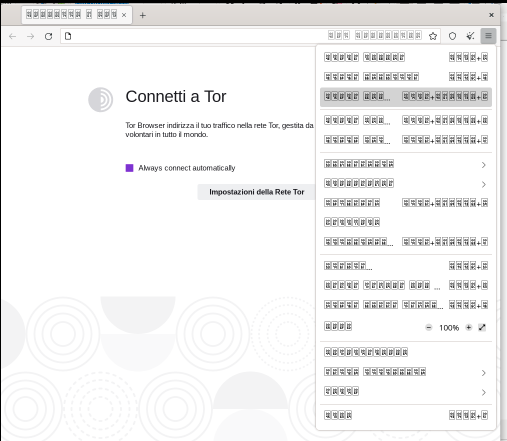507x441 pixels.
Task: Enable Always connect automatically checkbox
Action: (129, 168)
